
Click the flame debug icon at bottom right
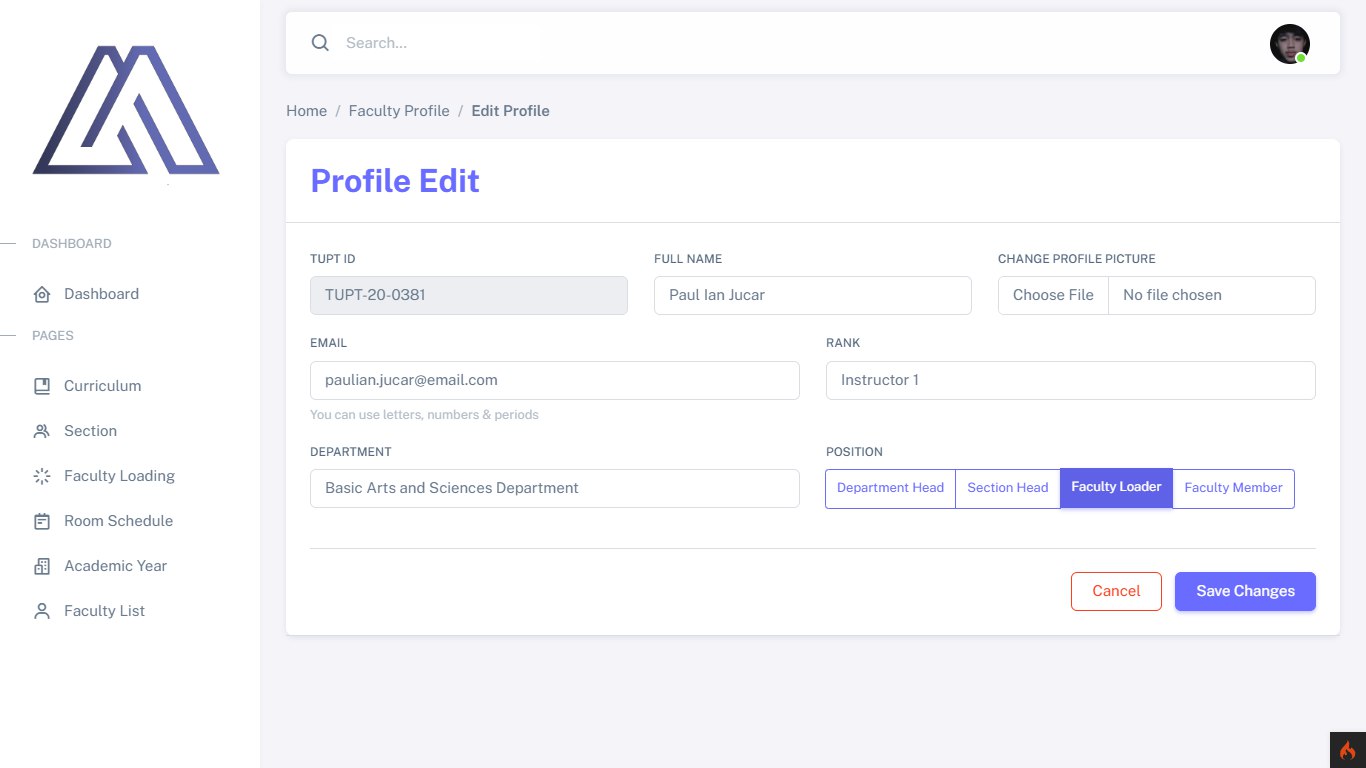pos(1348,750)
